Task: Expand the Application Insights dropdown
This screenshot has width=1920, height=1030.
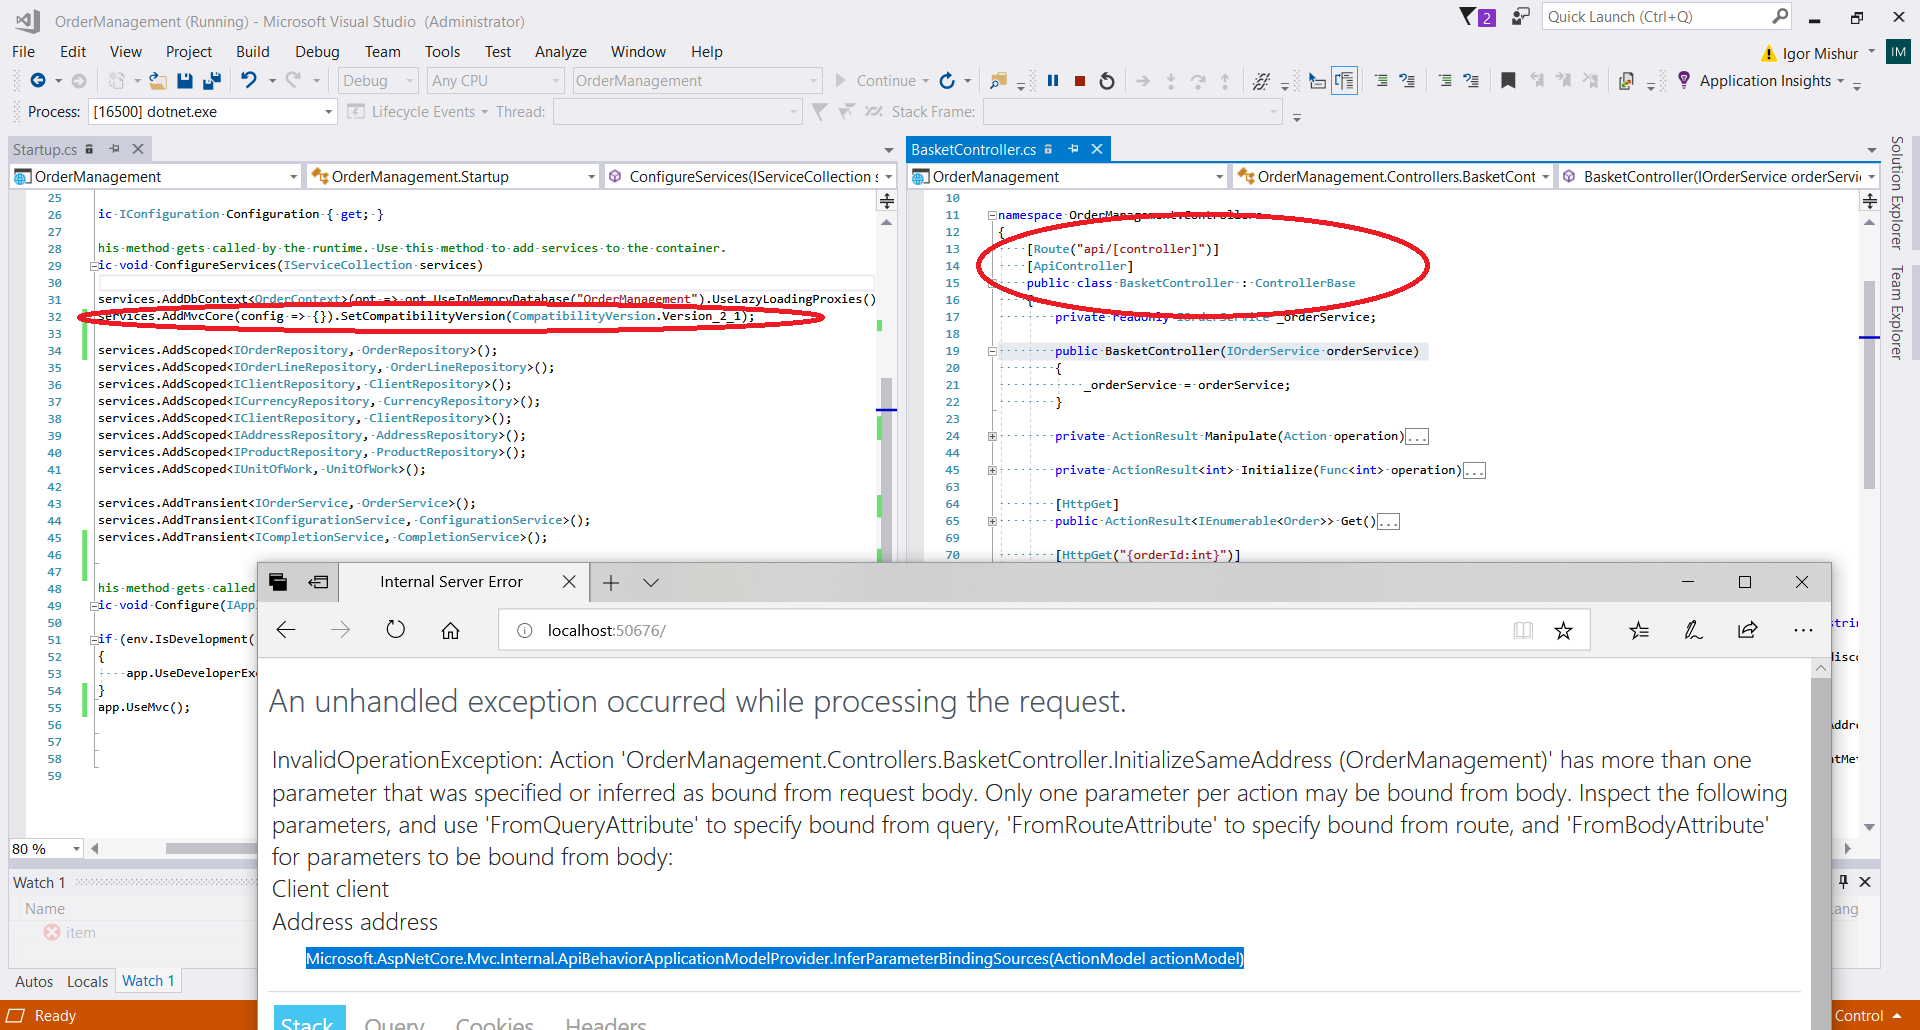Action: click(x=1840, y=81)
